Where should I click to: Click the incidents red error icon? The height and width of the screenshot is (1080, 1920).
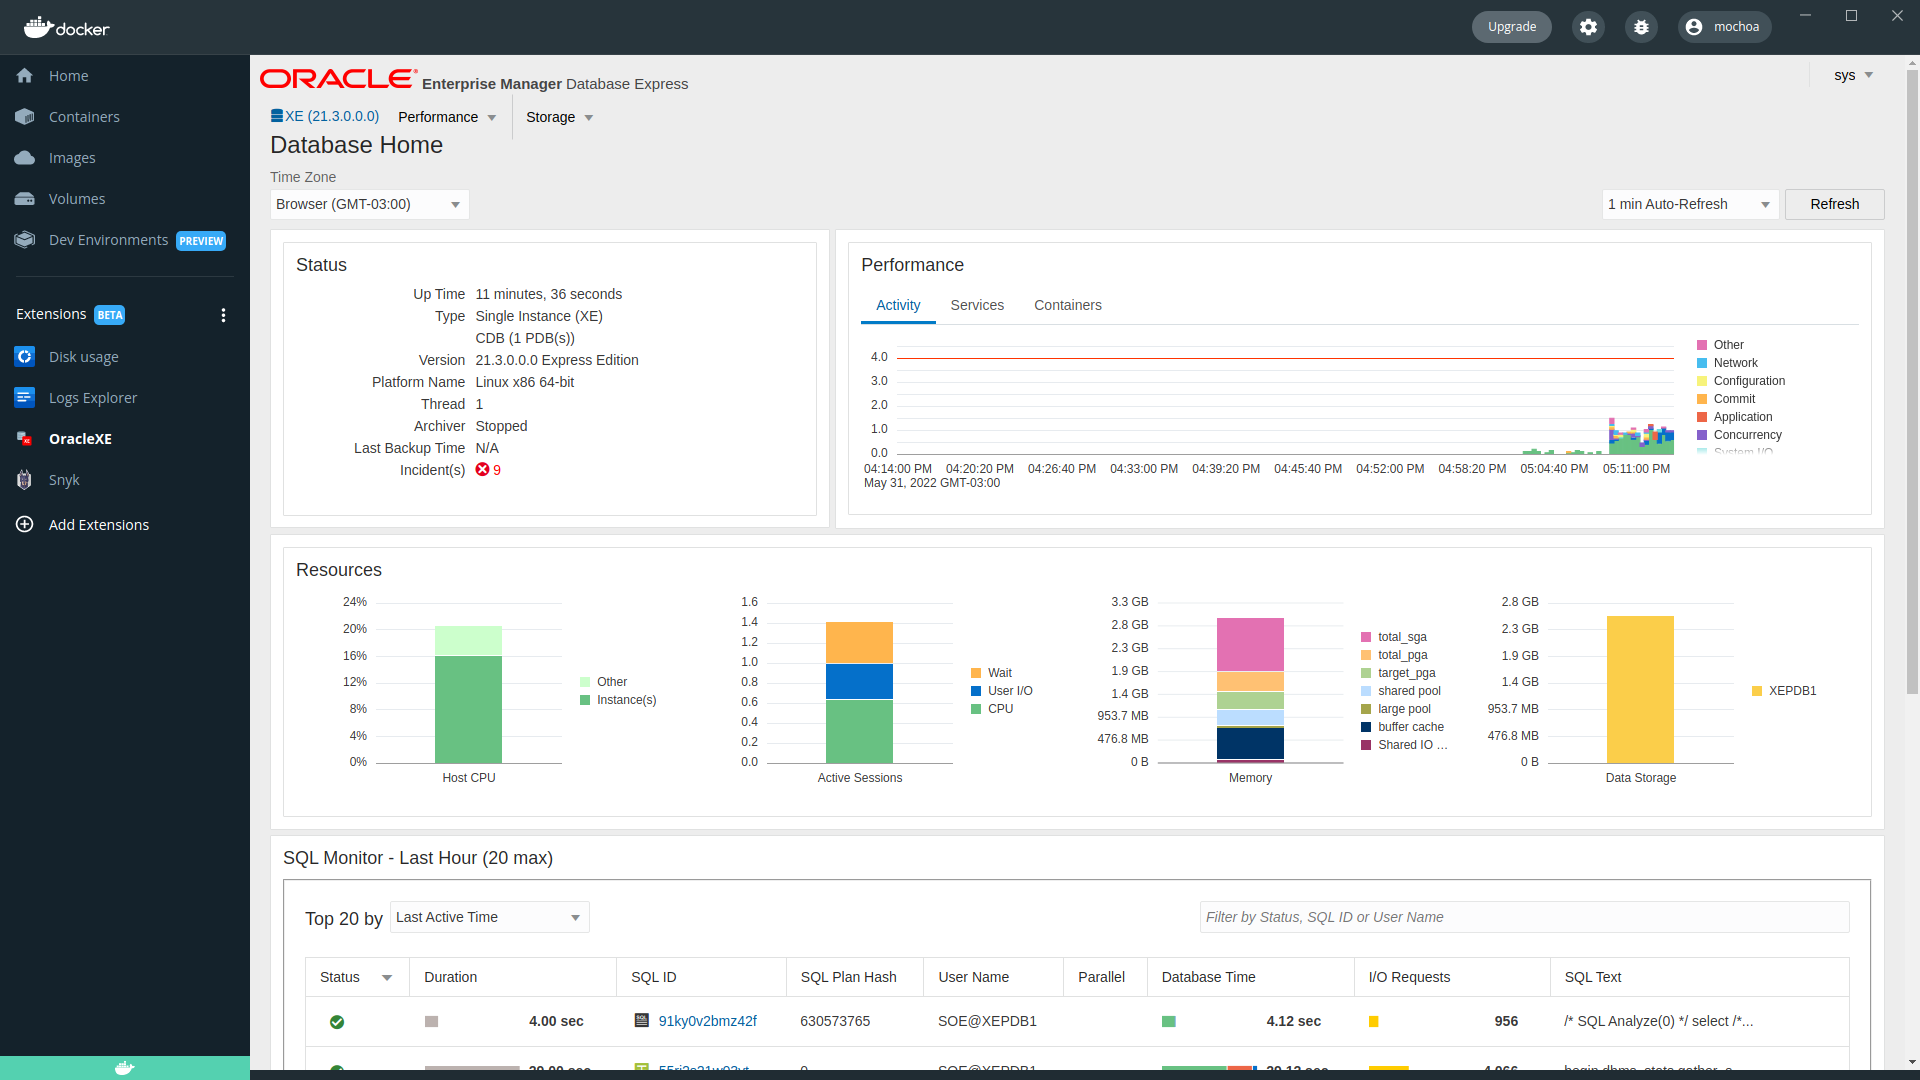pyautogui.click(x=482, y=470)
